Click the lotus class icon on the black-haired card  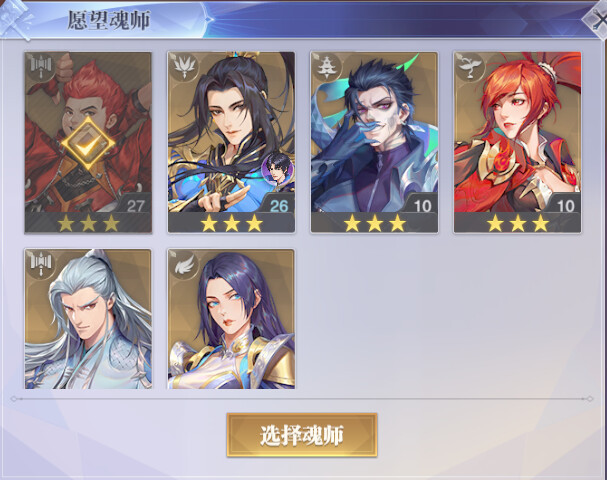pos(184,68)
